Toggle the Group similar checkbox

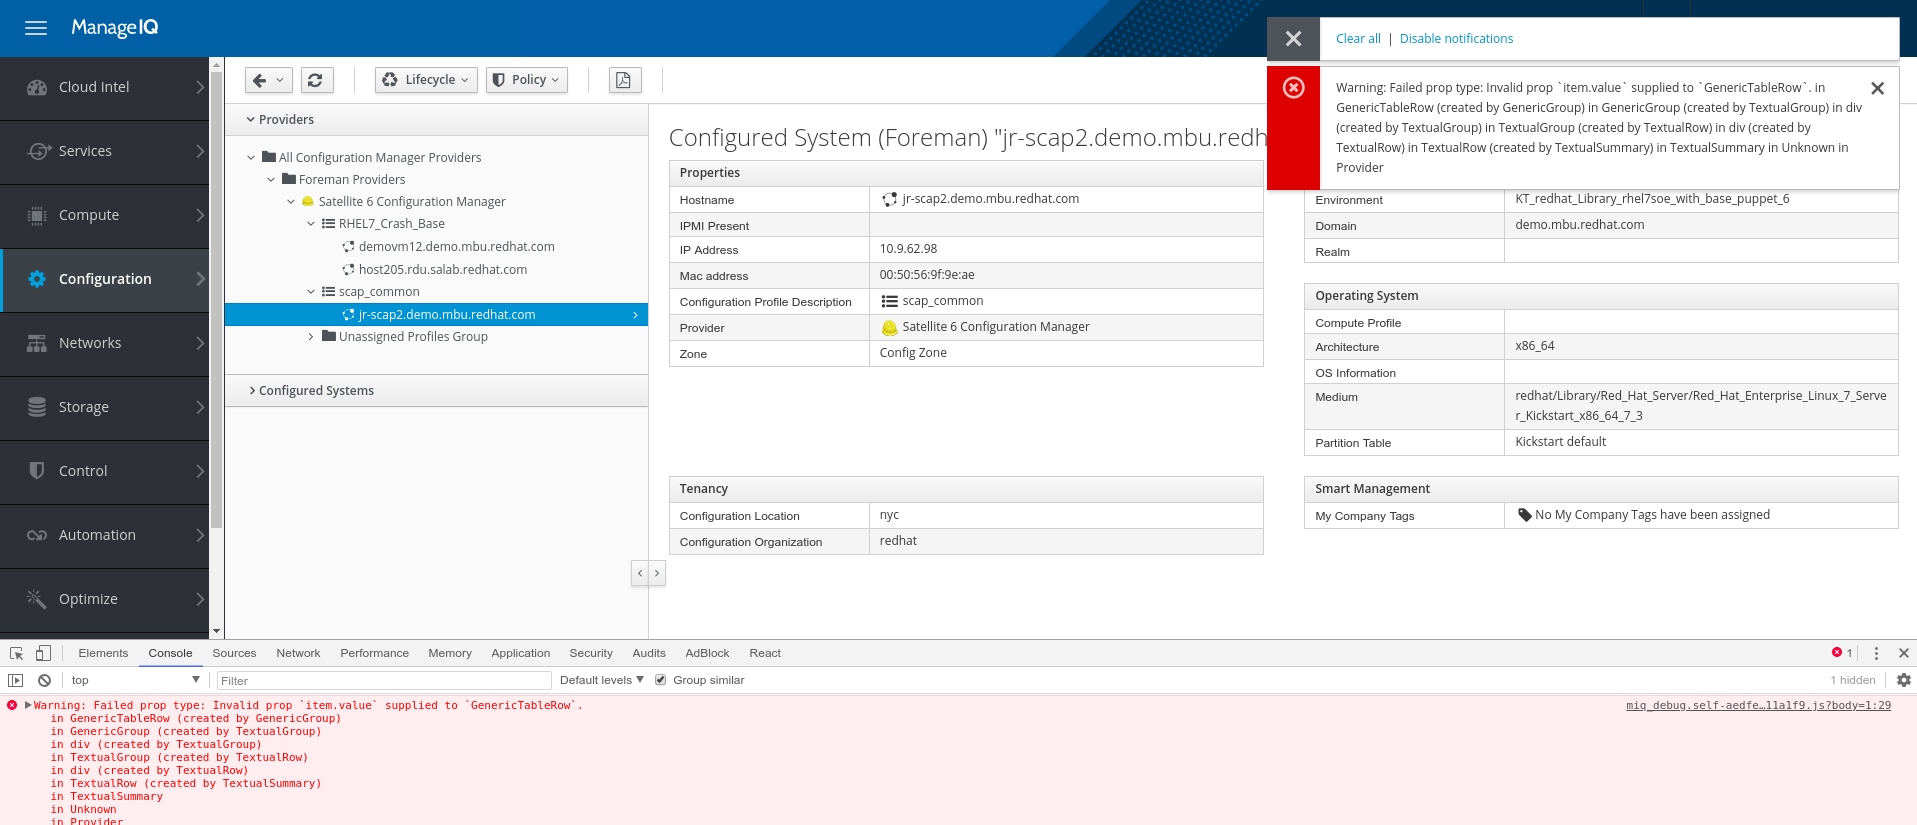[660, 680]
